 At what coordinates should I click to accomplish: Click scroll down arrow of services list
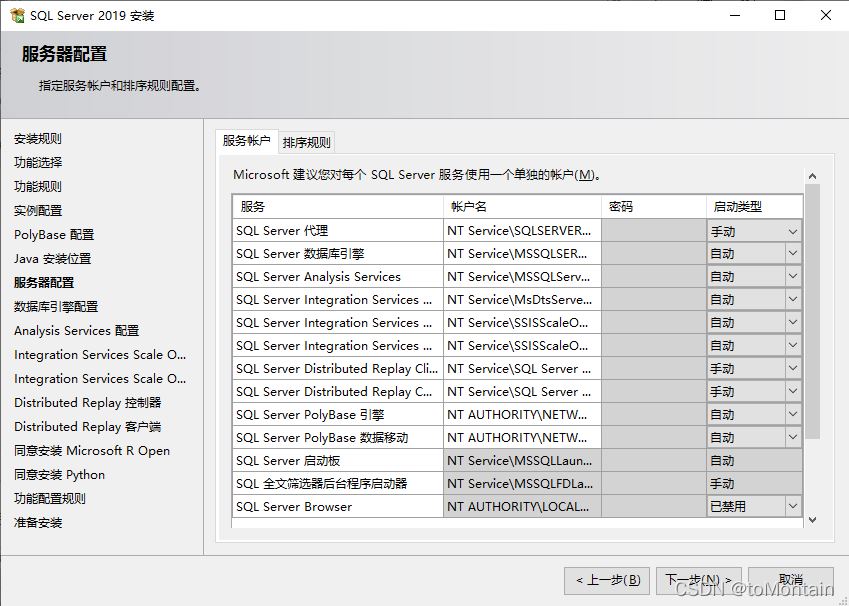812,520
